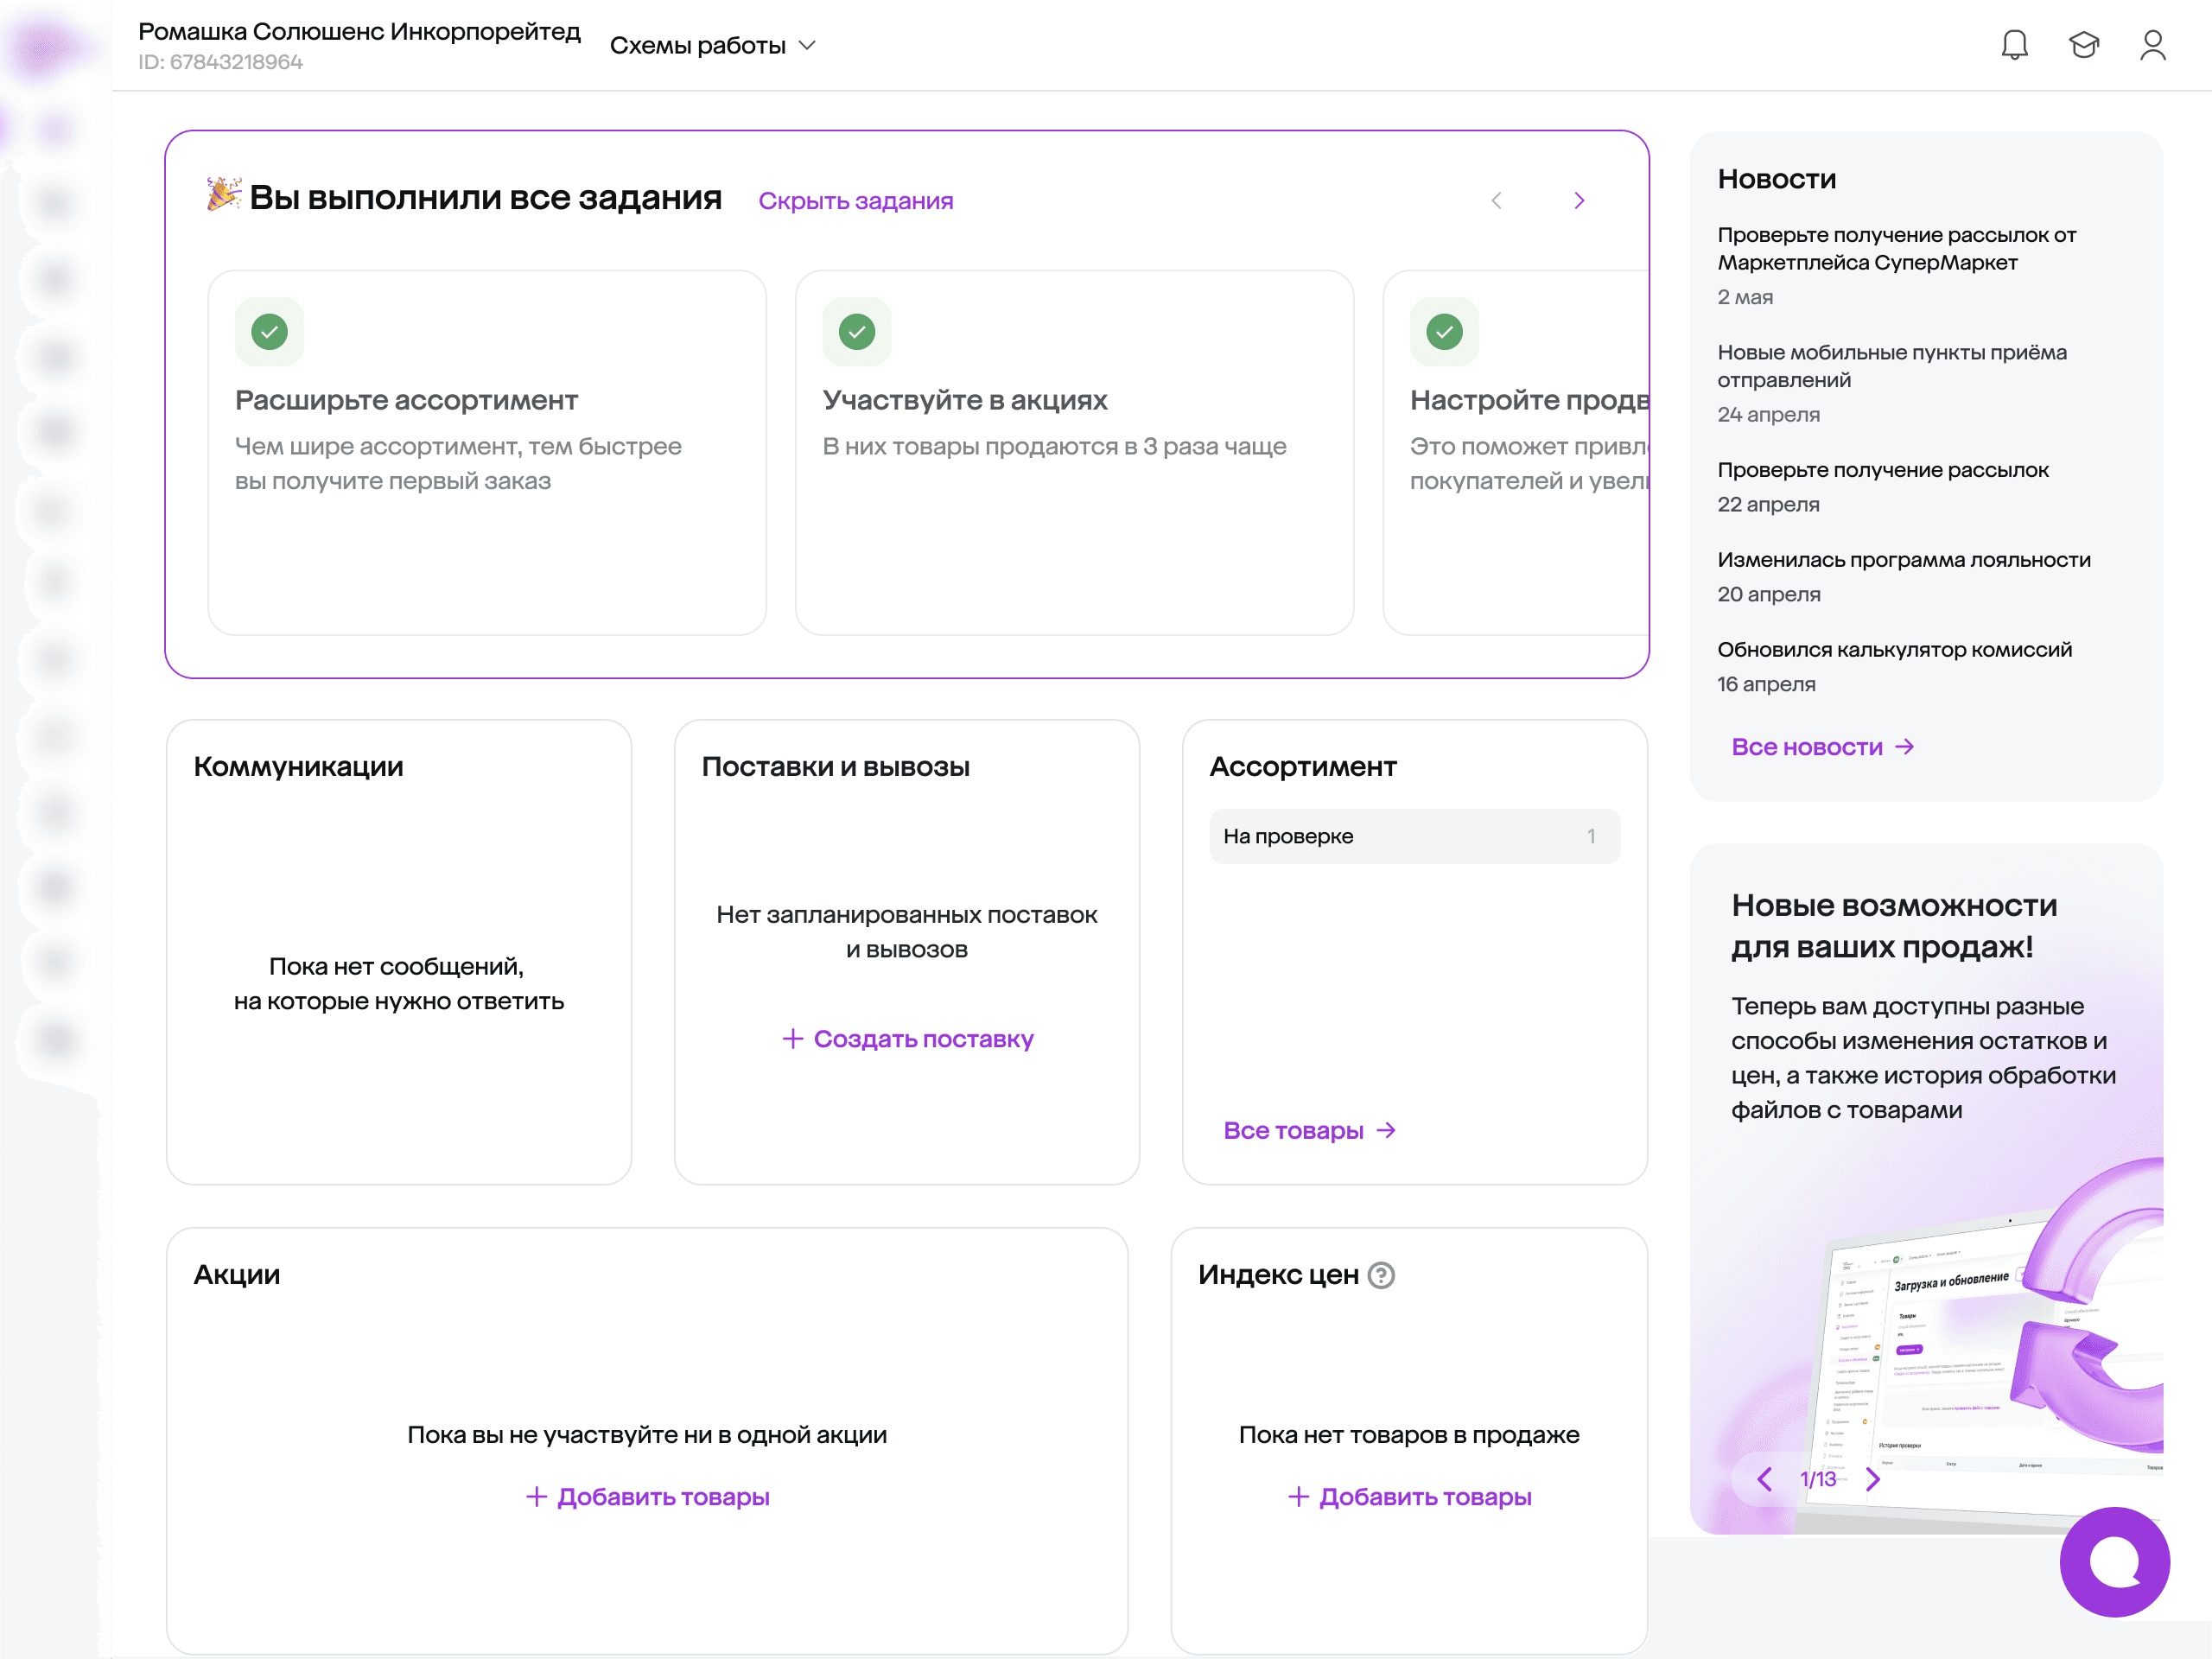Open the Все товары link
Viewport: 2212px width, 1659px height.
coord(1308,1130)
